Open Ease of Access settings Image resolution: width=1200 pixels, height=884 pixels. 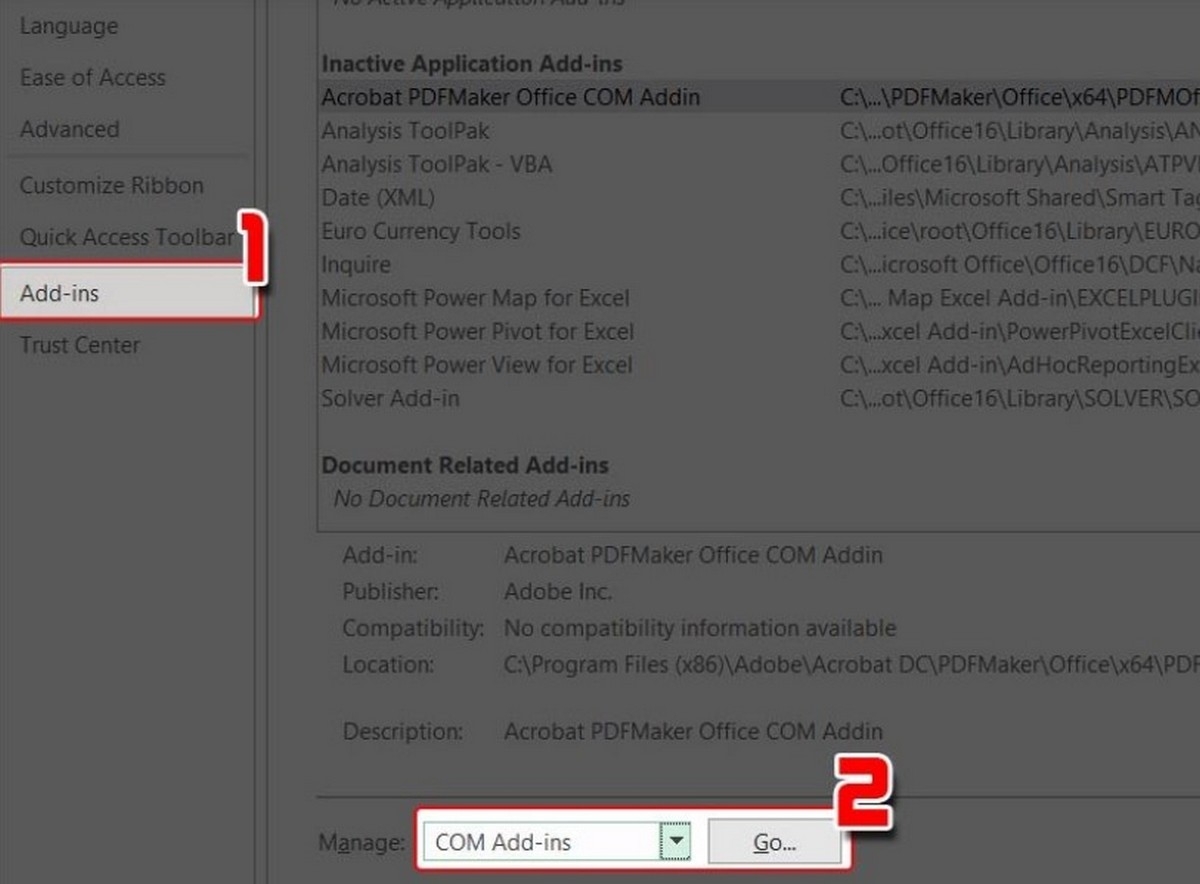pos(92,77)
